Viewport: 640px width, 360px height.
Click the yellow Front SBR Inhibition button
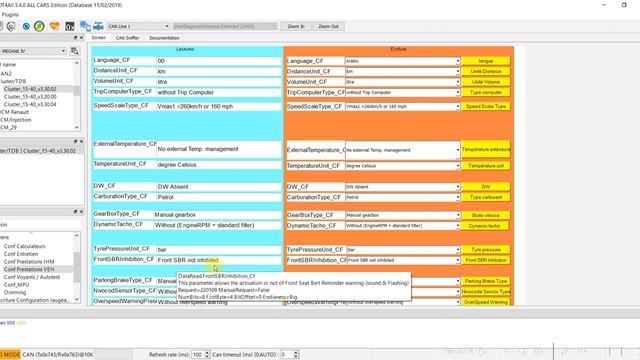pos(486,260)
